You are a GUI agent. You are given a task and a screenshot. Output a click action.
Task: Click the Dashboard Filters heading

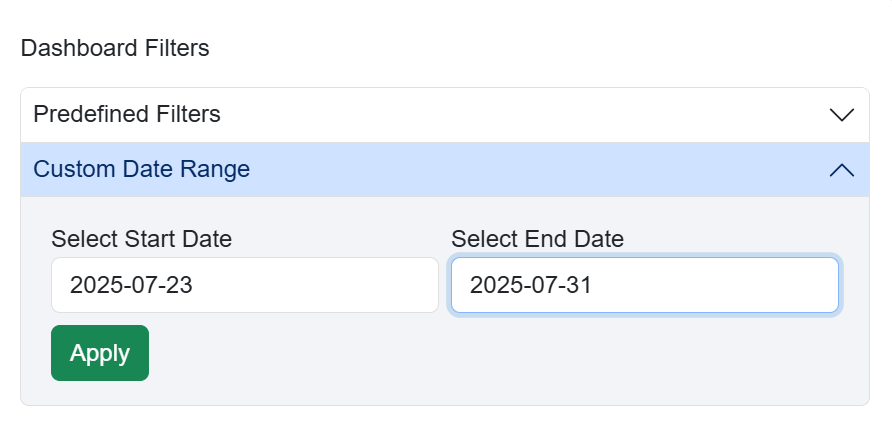click(x=115, y=48)
